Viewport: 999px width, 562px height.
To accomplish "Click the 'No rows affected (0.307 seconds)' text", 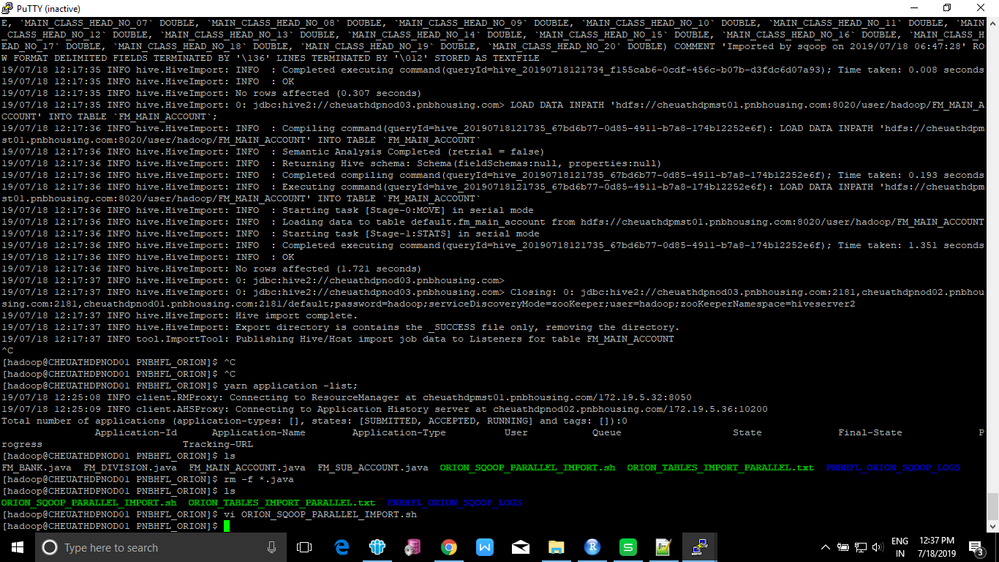I will [x=328, y=93].
